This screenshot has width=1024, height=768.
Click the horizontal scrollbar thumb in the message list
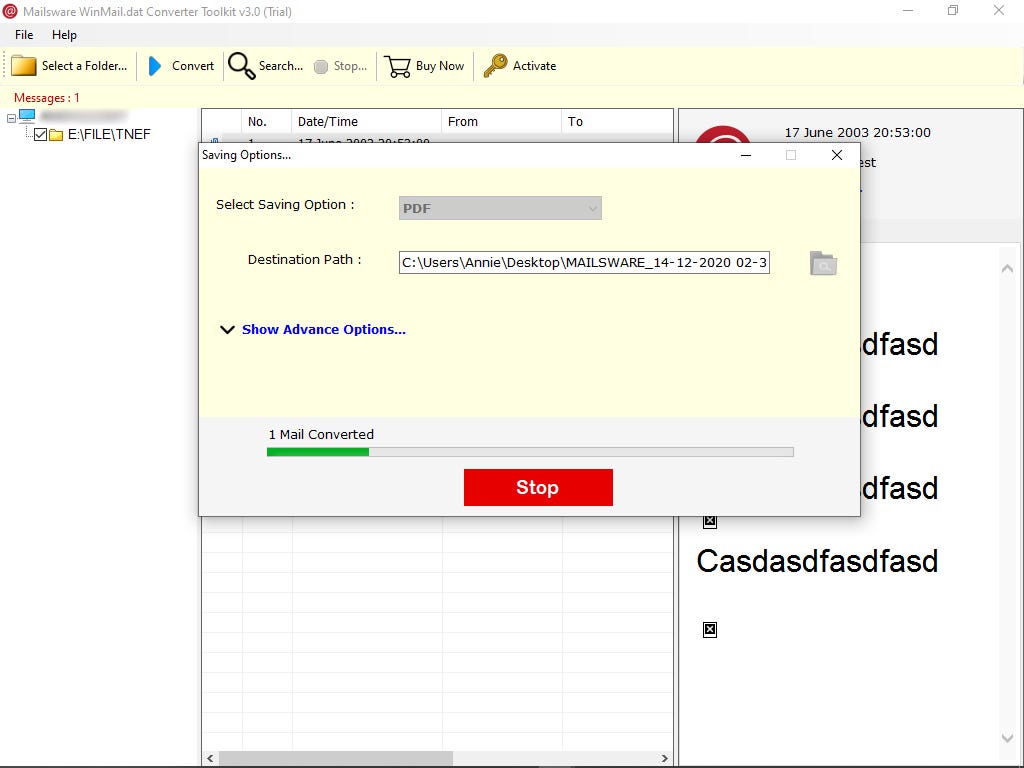[336, 758]
